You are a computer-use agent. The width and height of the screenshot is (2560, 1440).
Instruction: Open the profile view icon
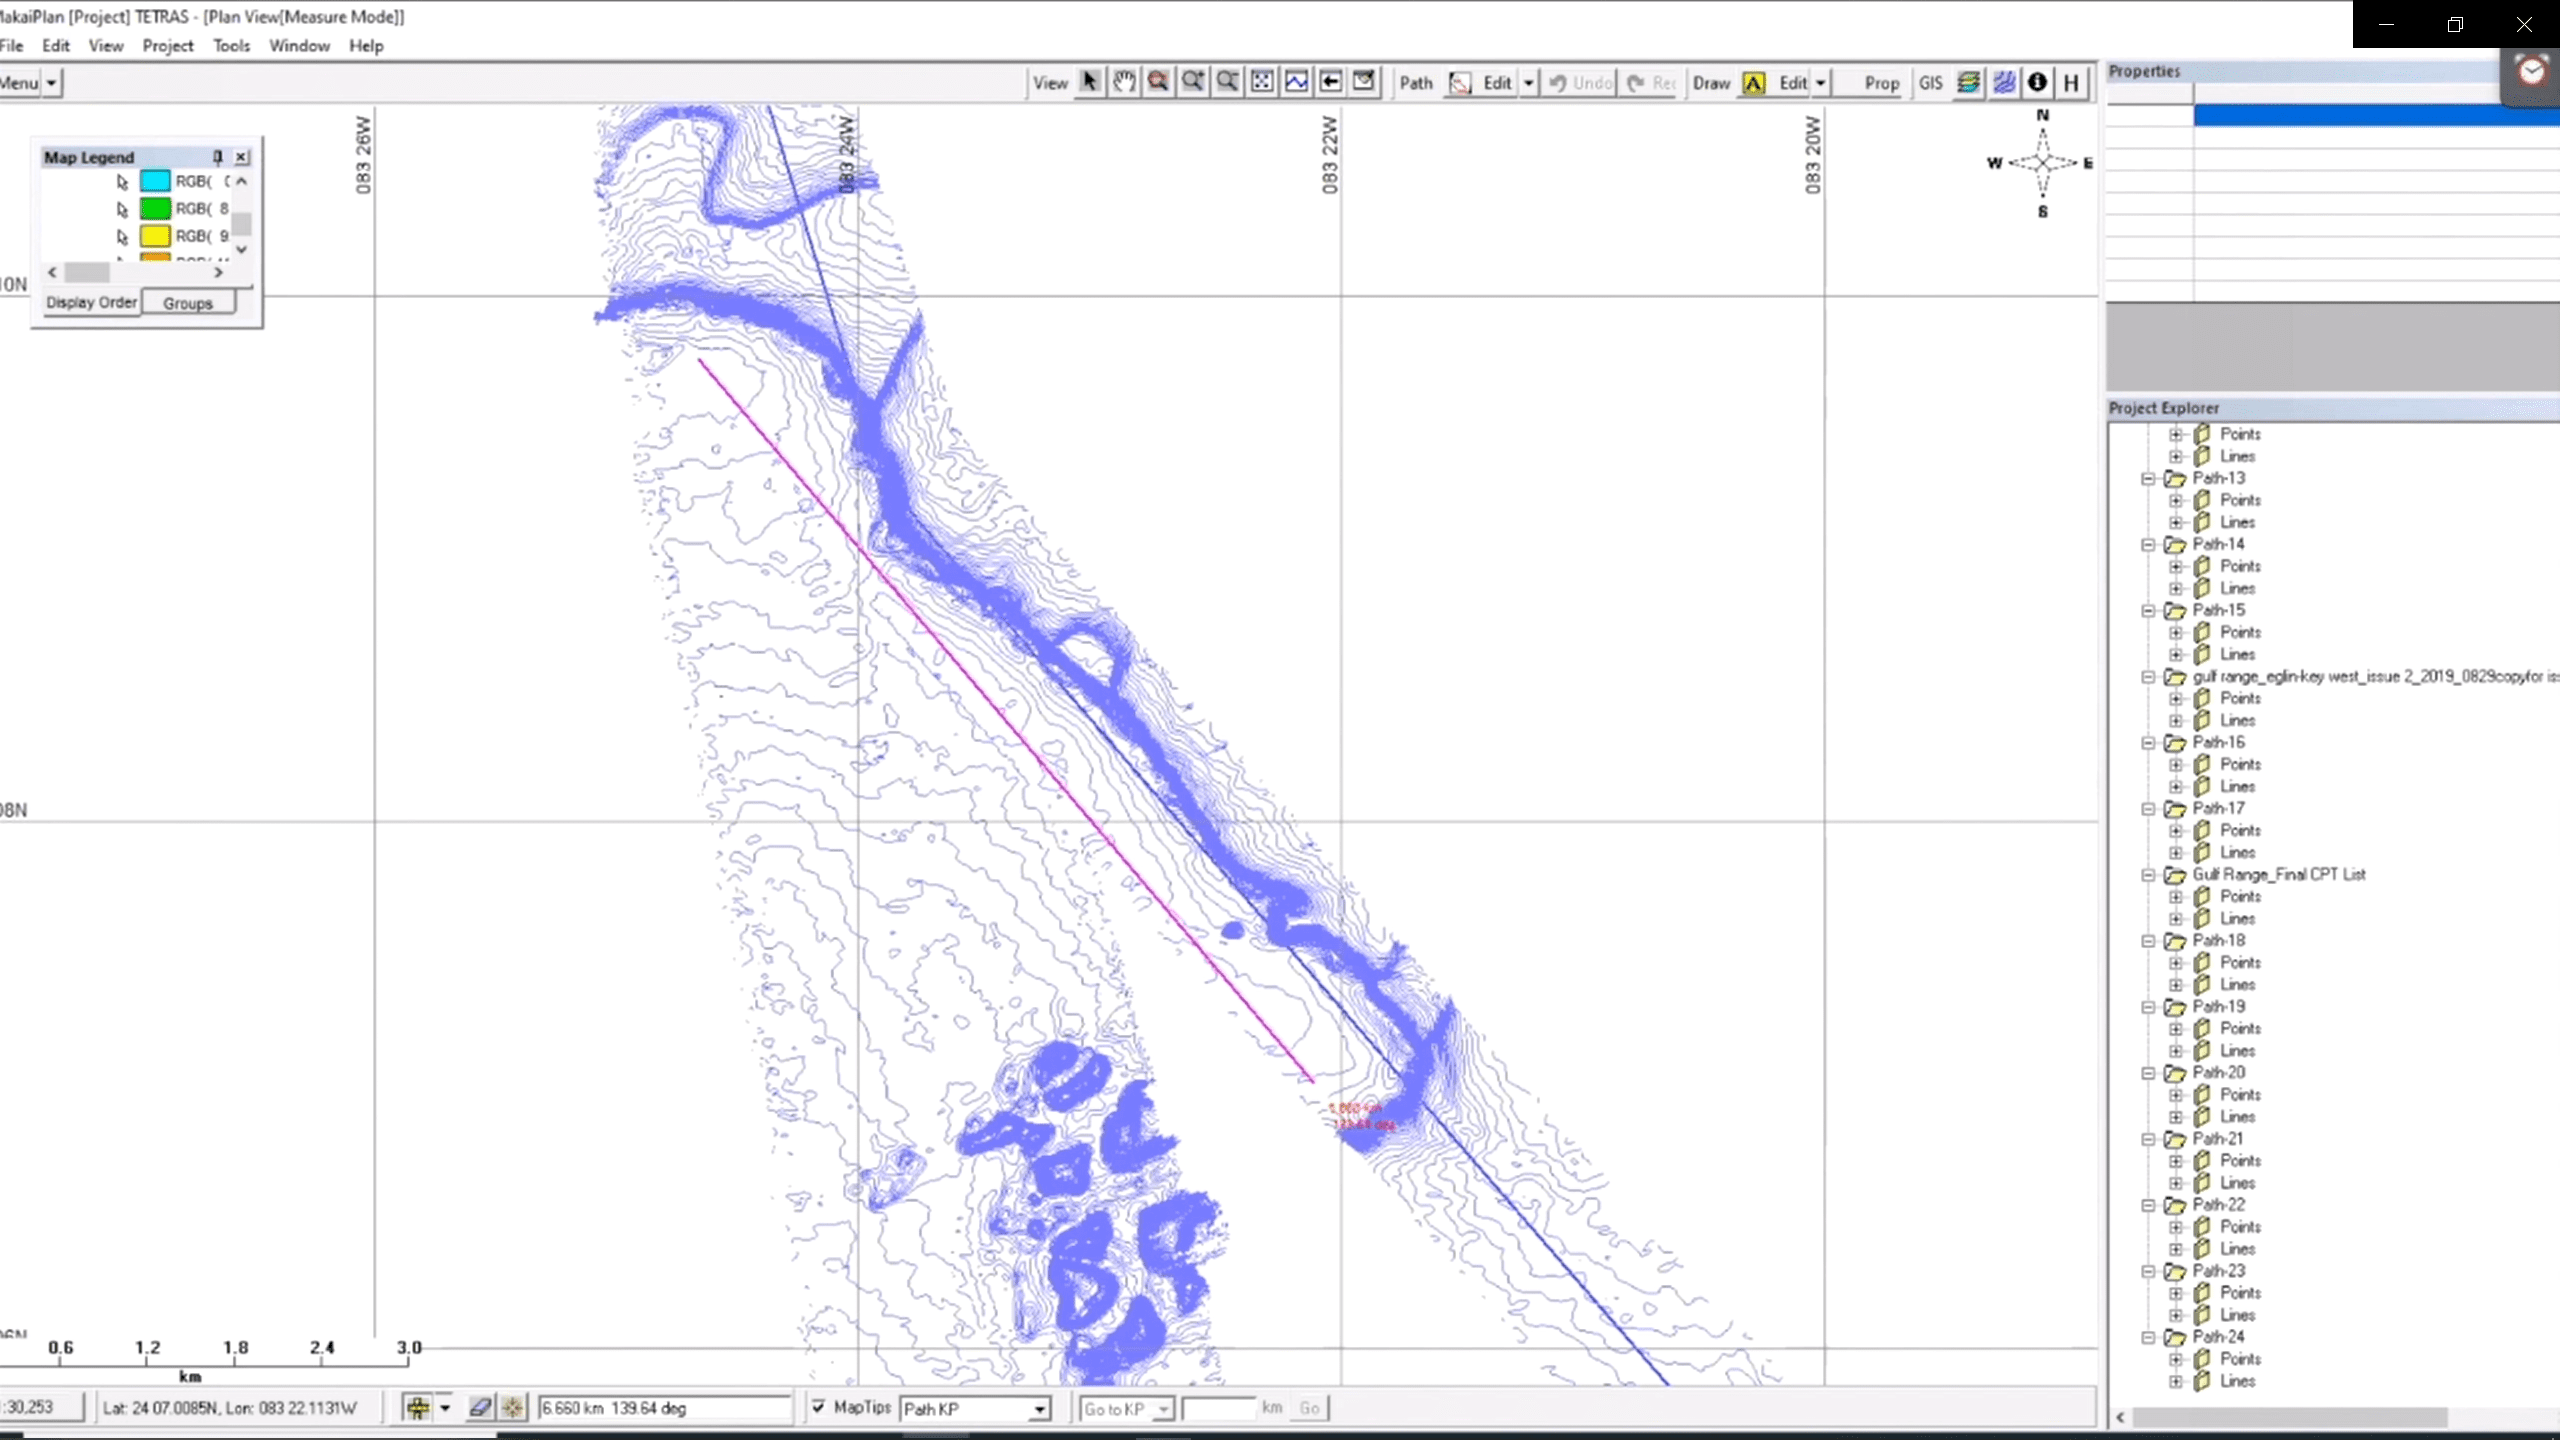click(x=1296, y=82)
